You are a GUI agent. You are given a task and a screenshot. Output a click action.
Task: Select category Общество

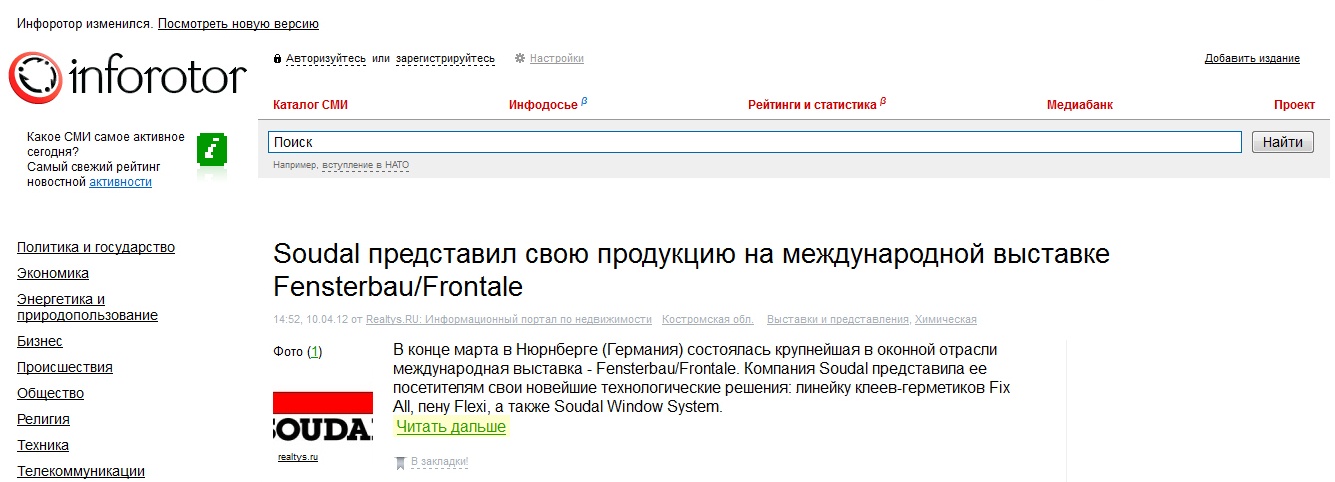(50, 393)
